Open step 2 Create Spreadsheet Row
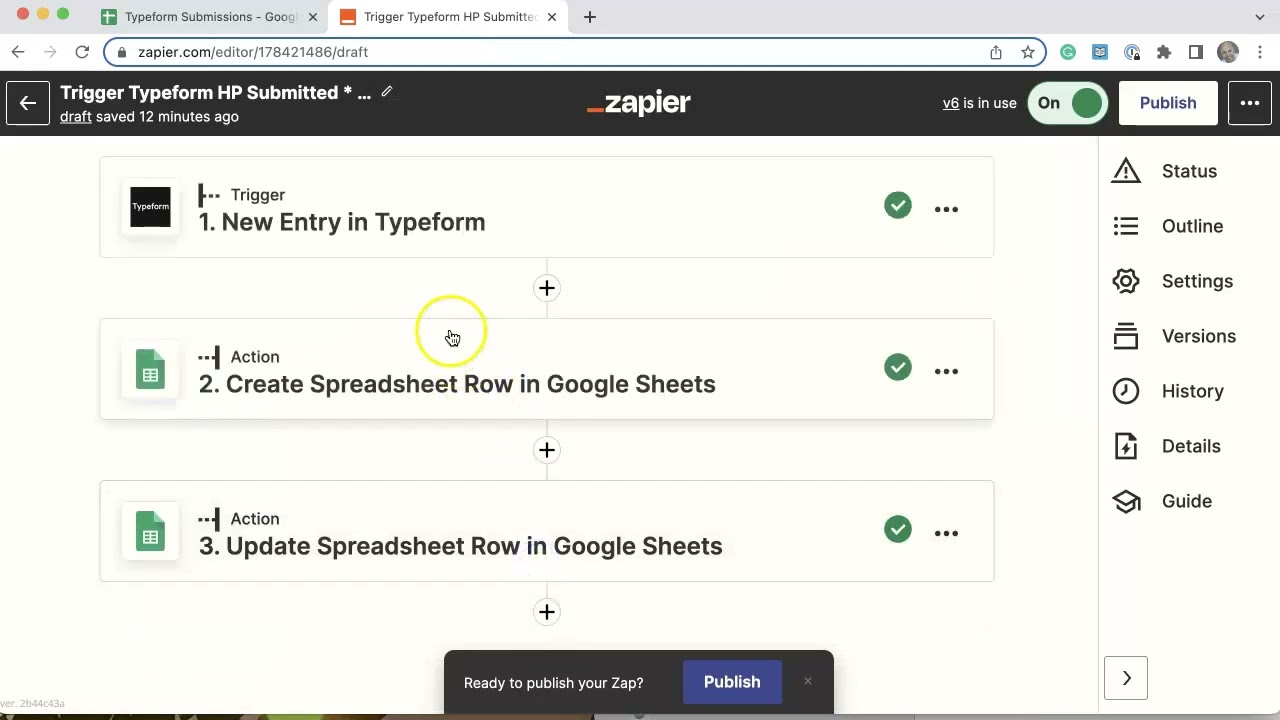Screen dimensions: 1280x720 tap(547, 369)
